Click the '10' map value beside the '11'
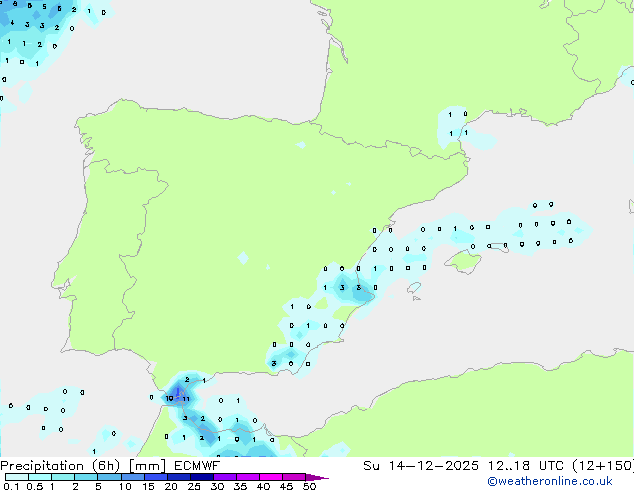Image resolution: width=634 pixels, height=490 pixels. click(x=169, y=399)
